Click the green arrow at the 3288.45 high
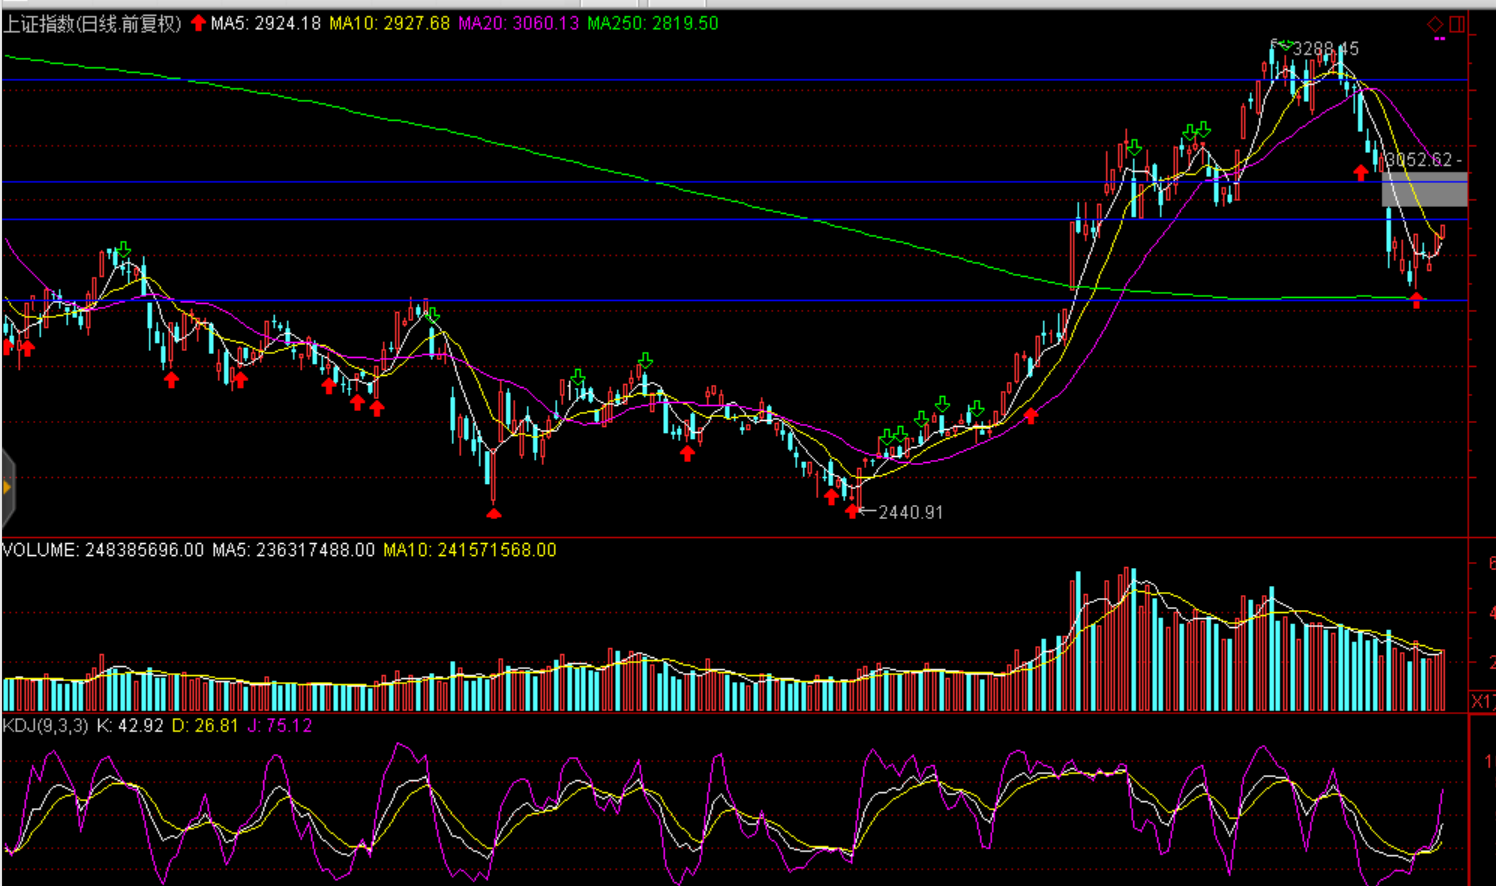Screen dimensions: 1496x886 1285,45
